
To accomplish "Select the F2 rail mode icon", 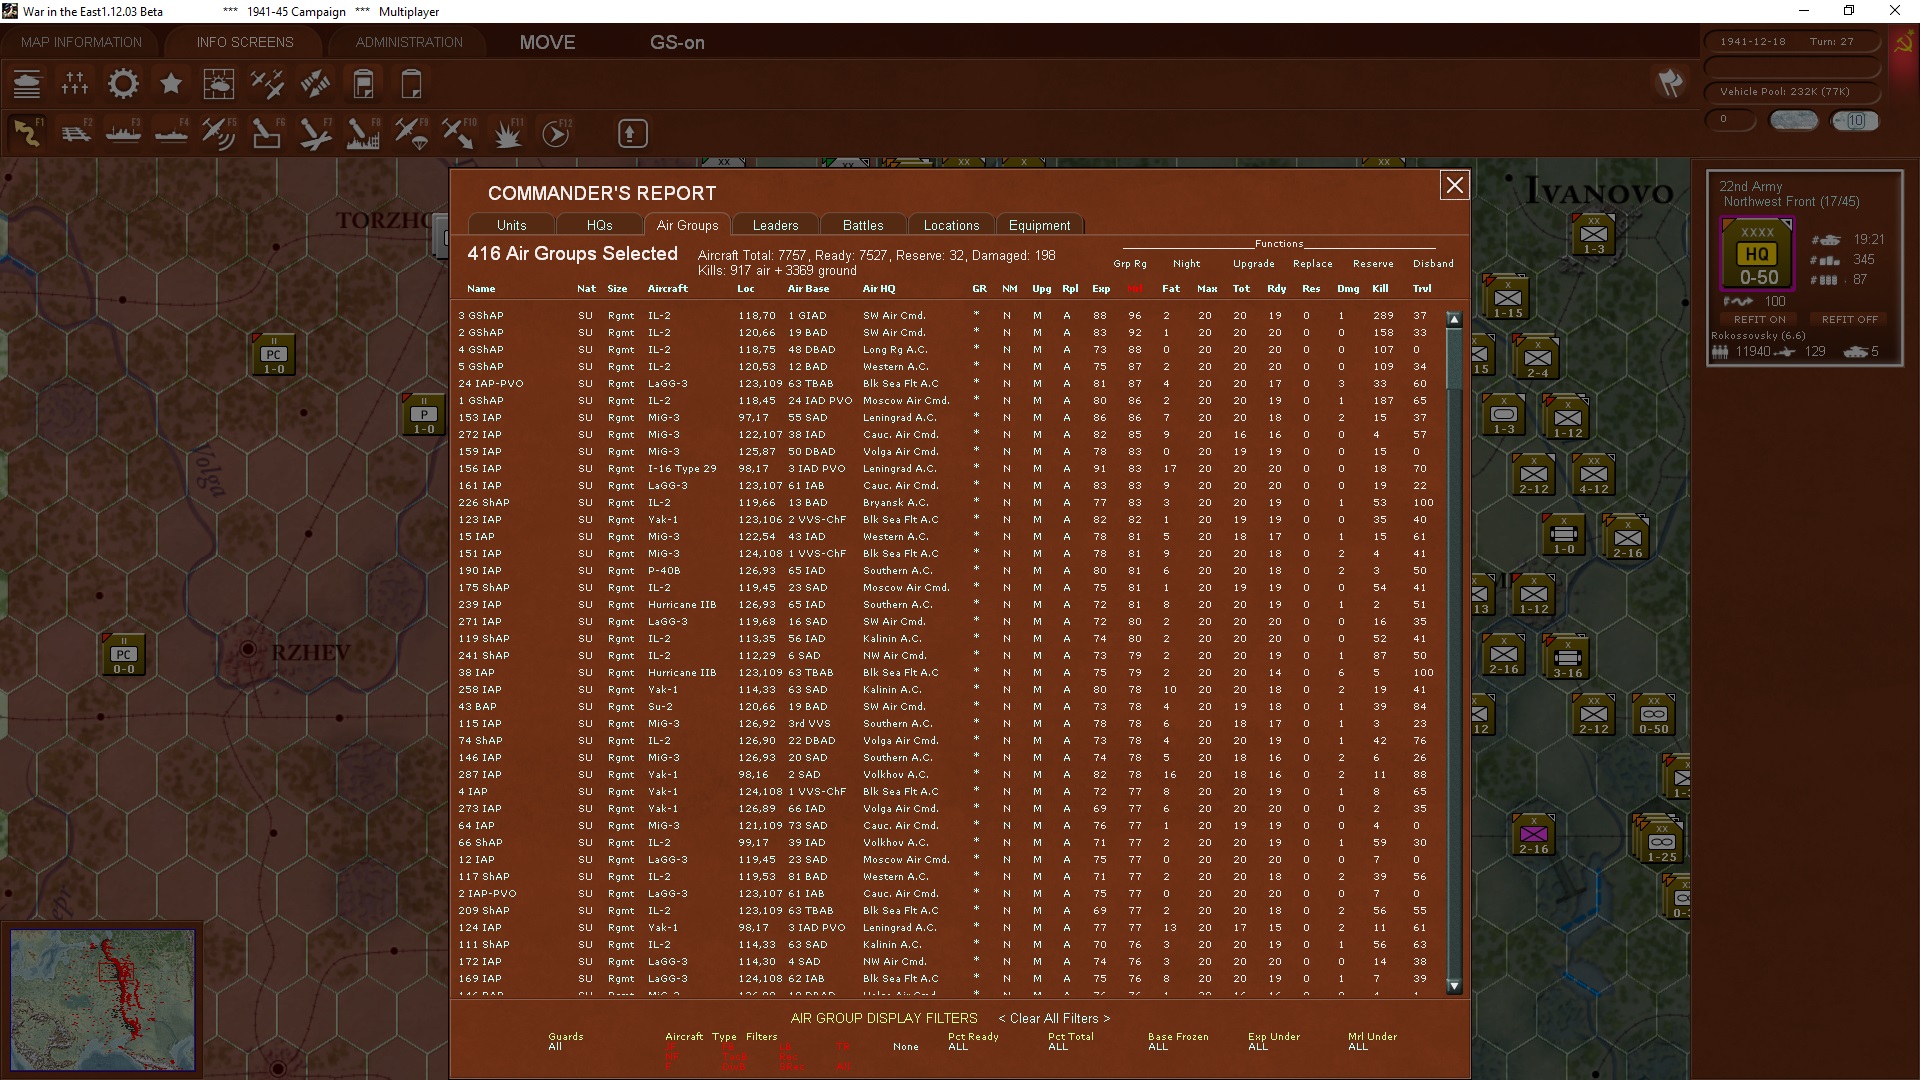I will tap(75, 133).
